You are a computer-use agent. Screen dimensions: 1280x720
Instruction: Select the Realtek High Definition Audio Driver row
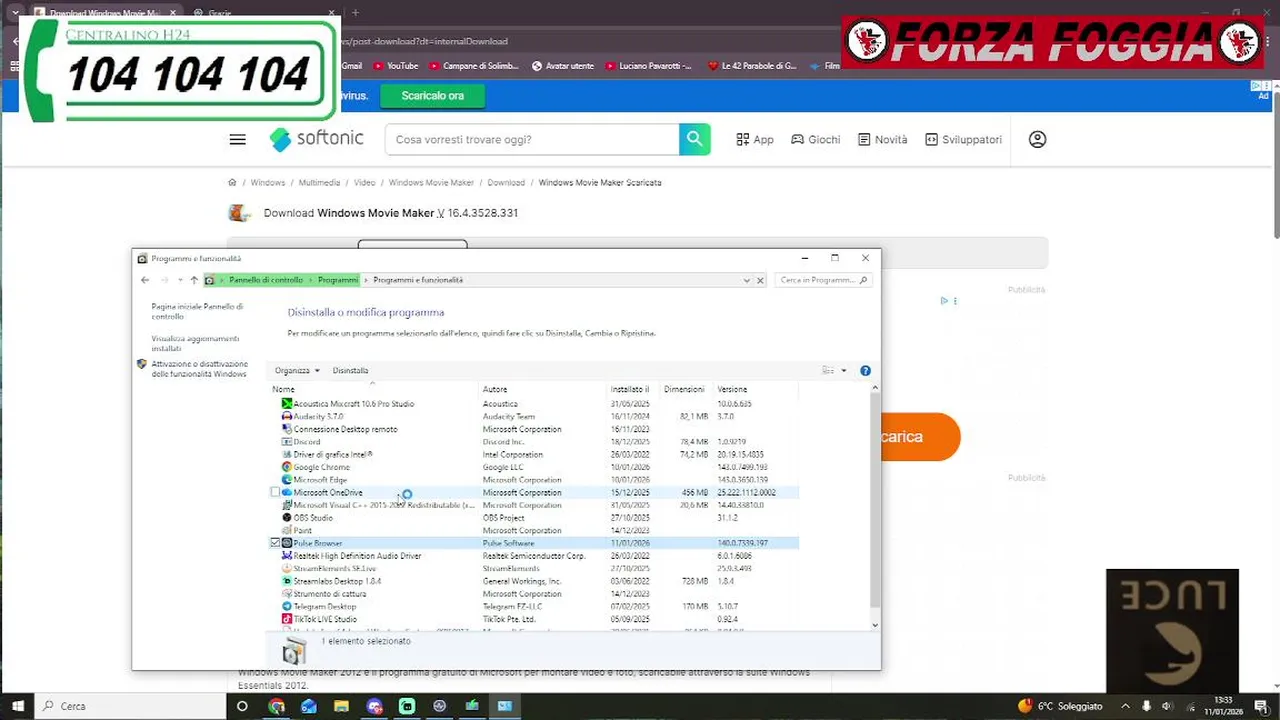tap(535, 556)
